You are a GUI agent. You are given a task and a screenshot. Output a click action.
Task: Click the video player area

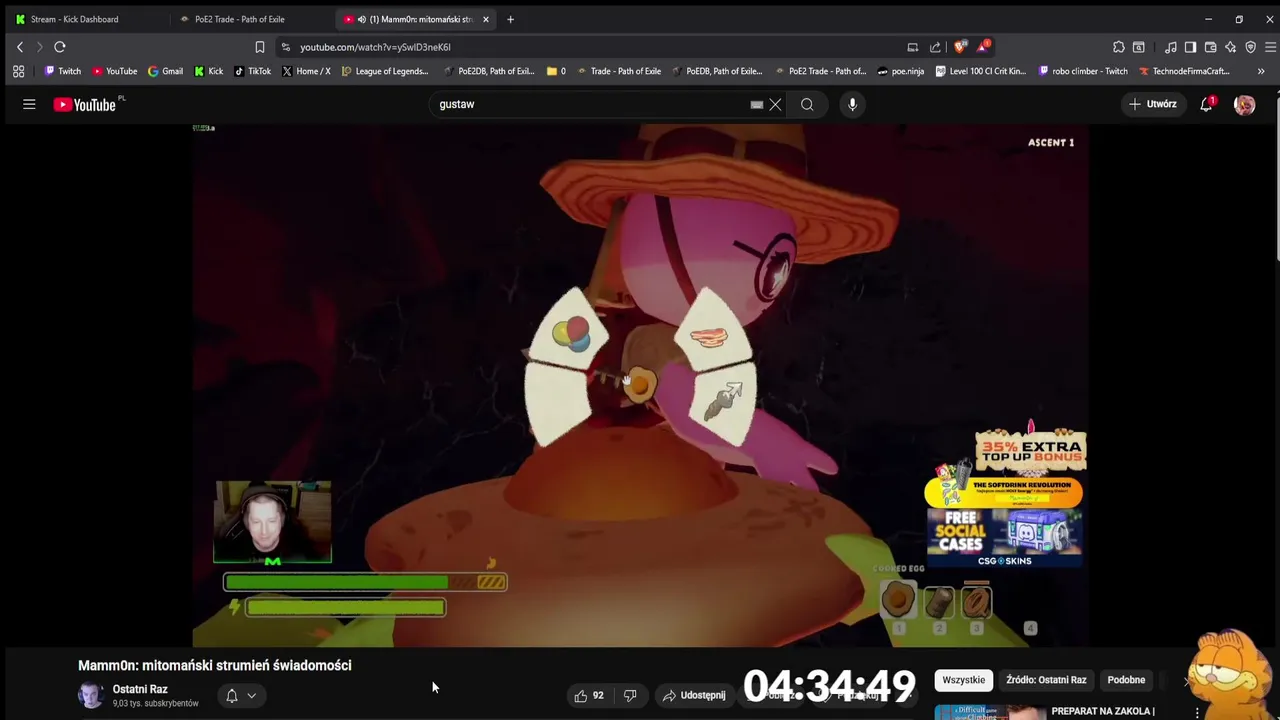click(640, 385)
